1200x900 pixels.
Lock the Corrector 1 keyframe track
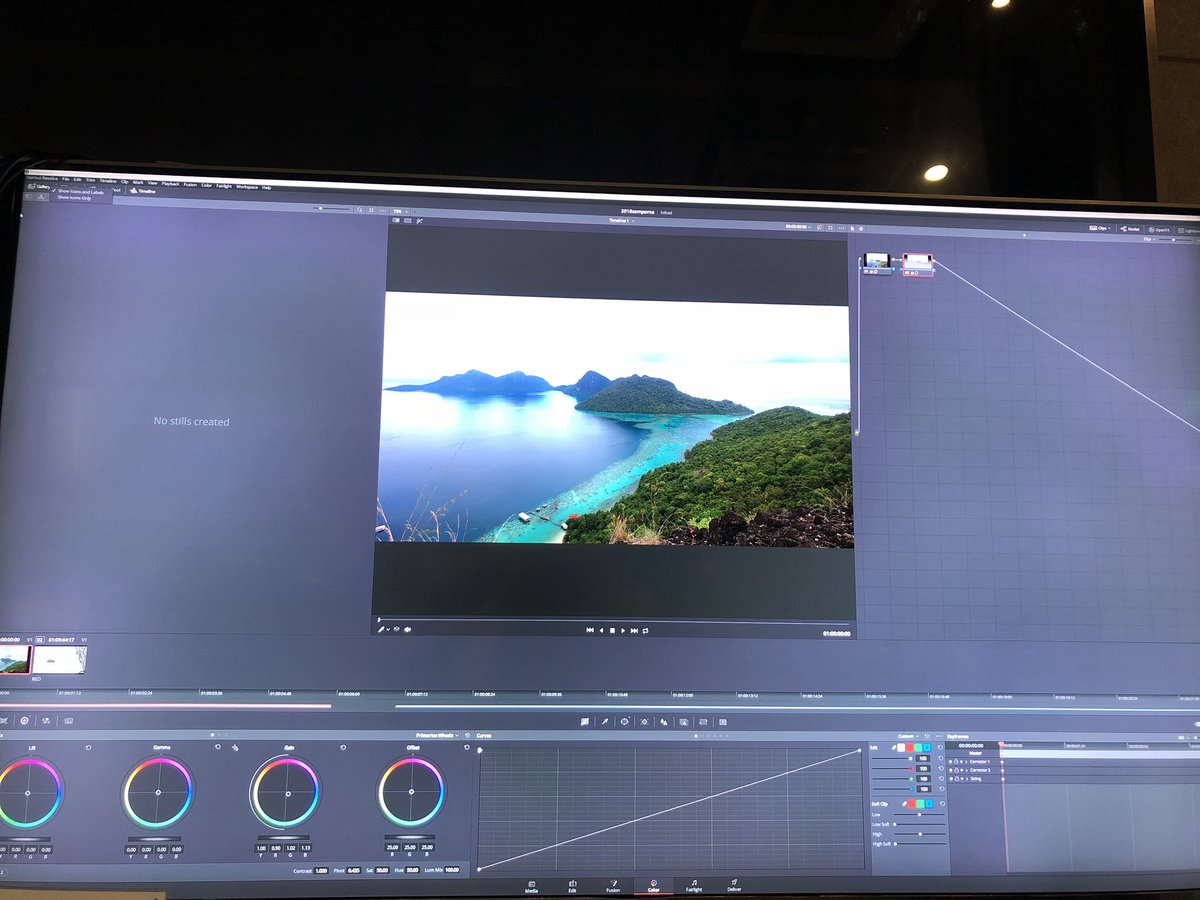[x=956, y=762]
